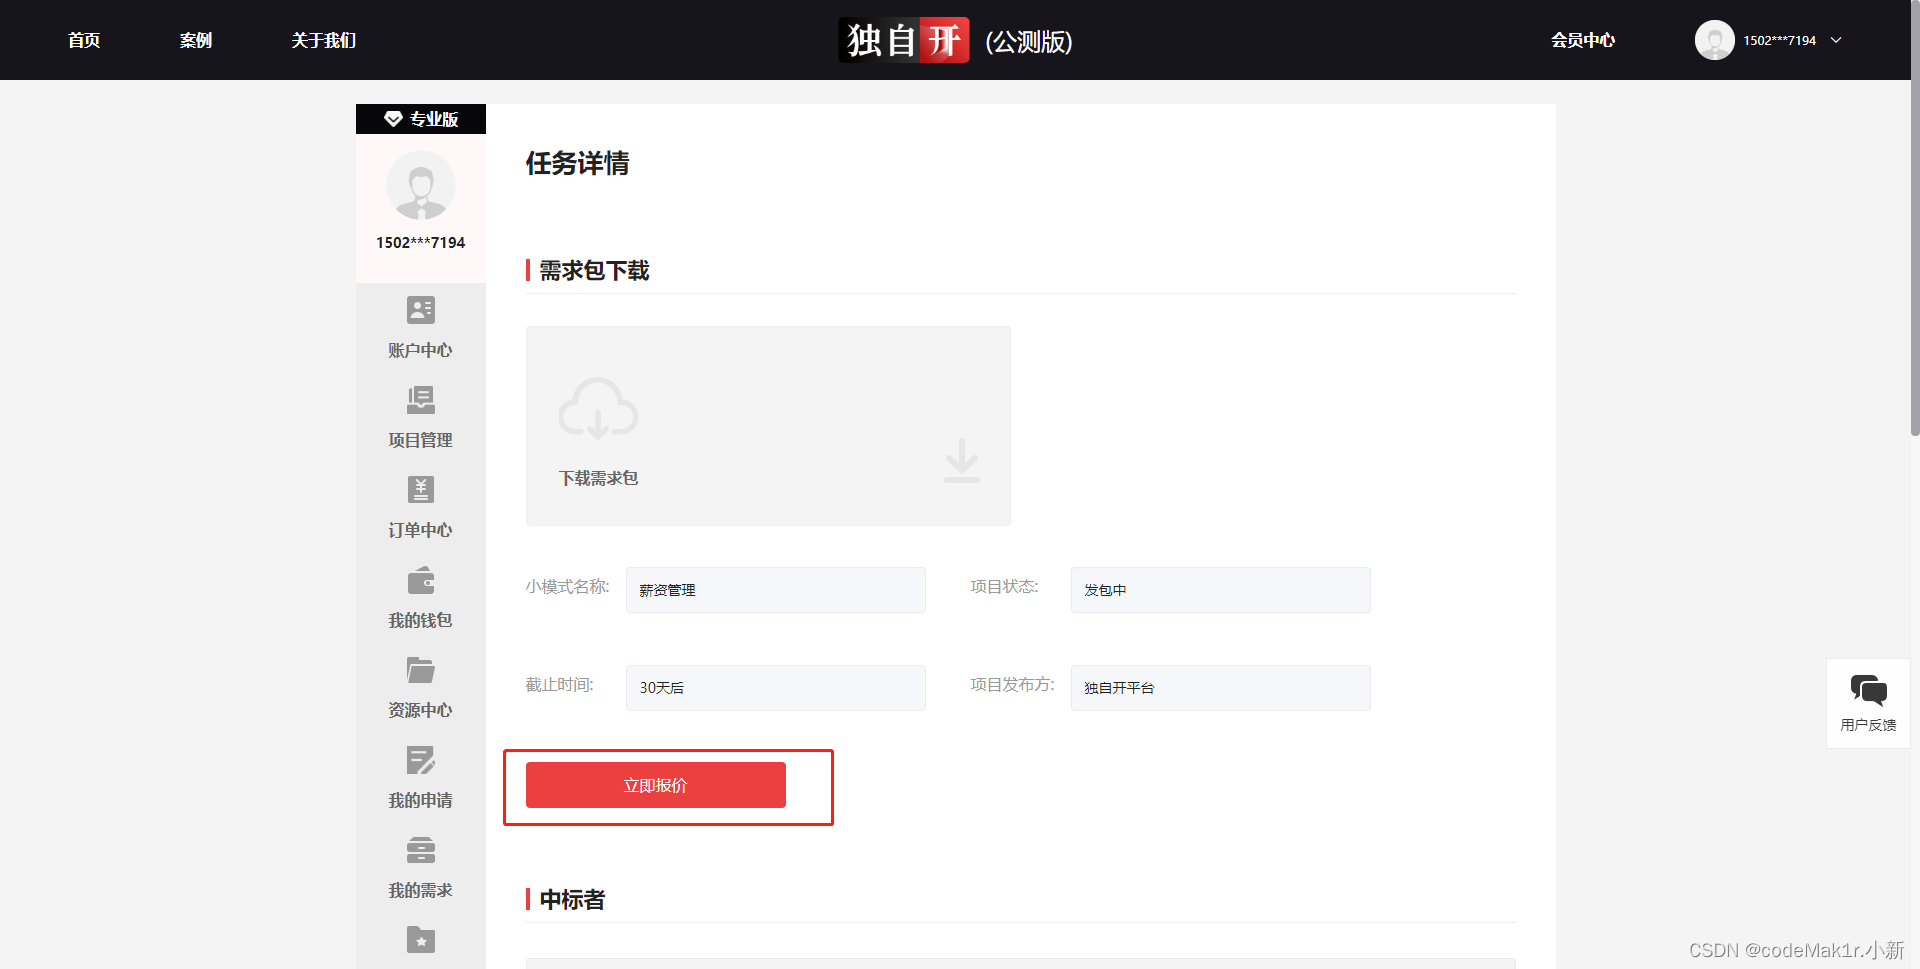1920x969 pixels.
Task: Open 会员中心 in top navigation
Action: tap(1583, 40)
